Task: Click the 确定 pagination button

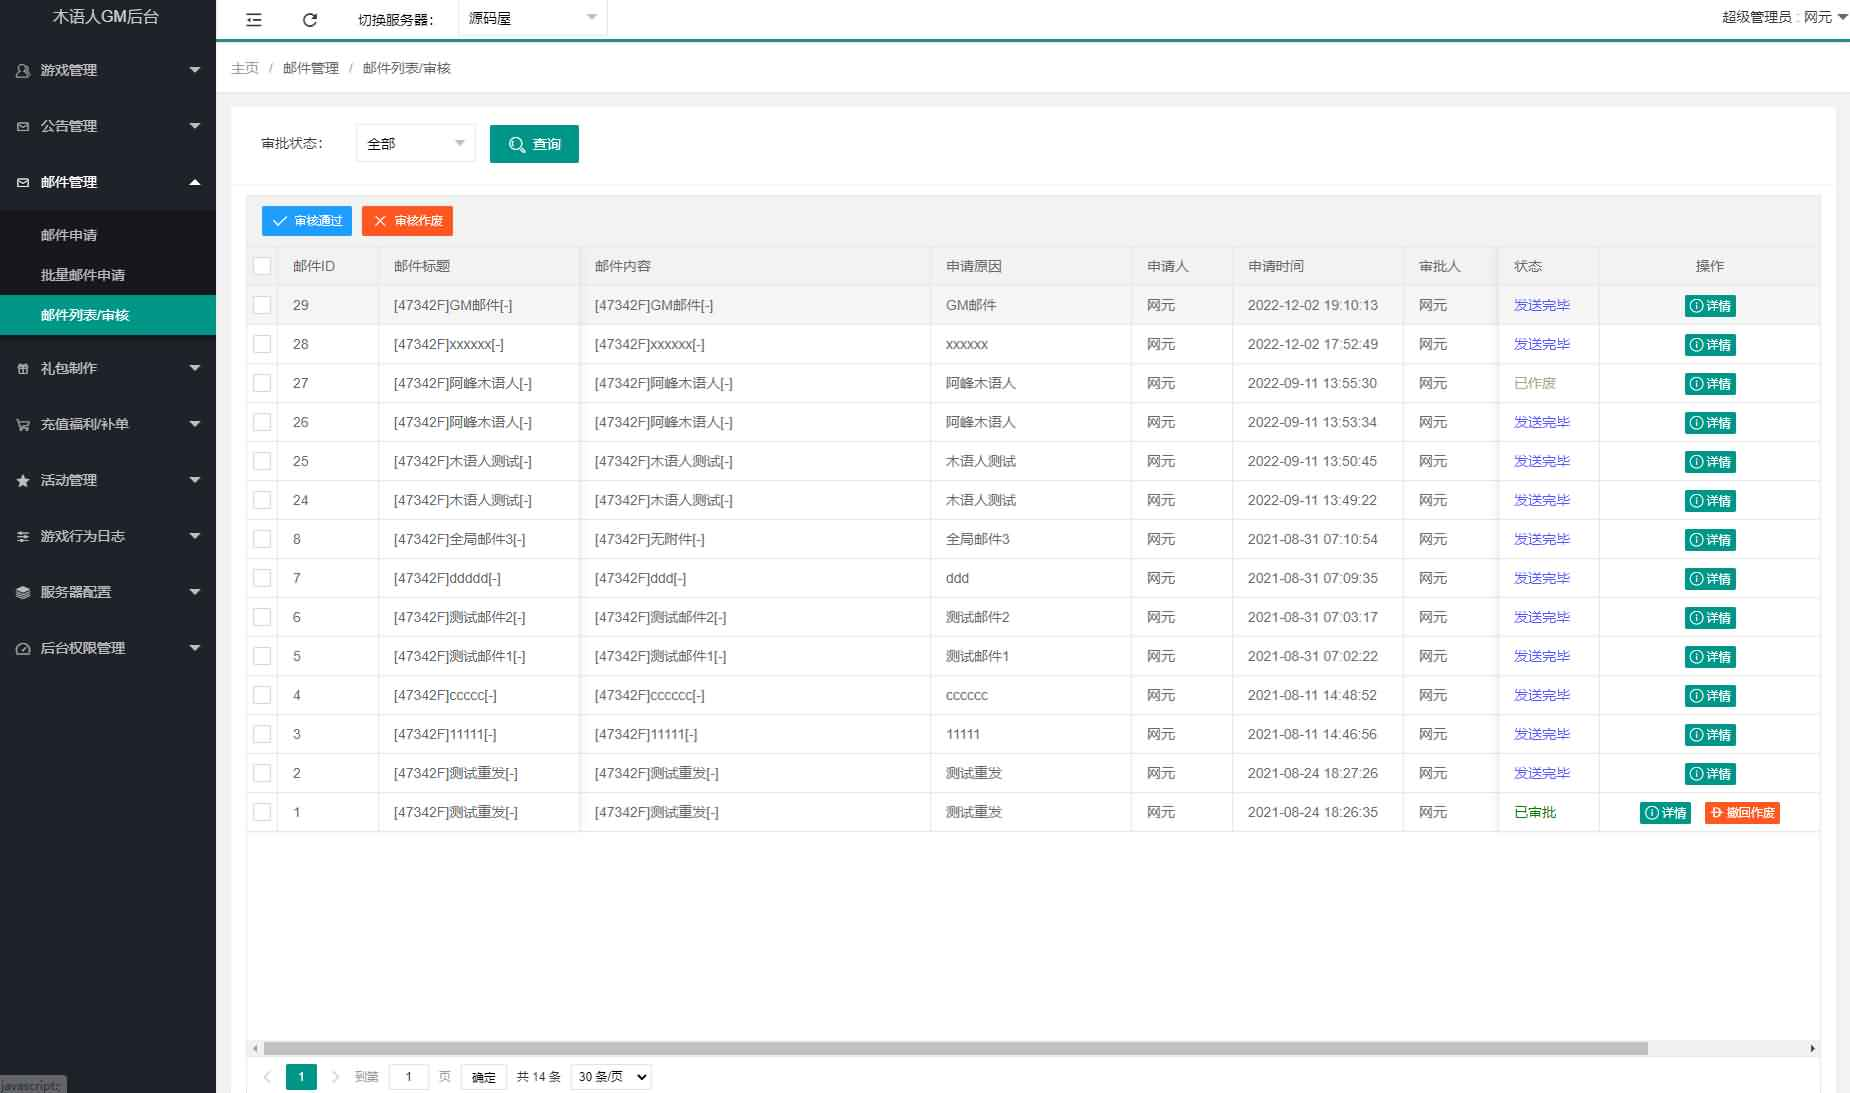Action: [484, 1077]
